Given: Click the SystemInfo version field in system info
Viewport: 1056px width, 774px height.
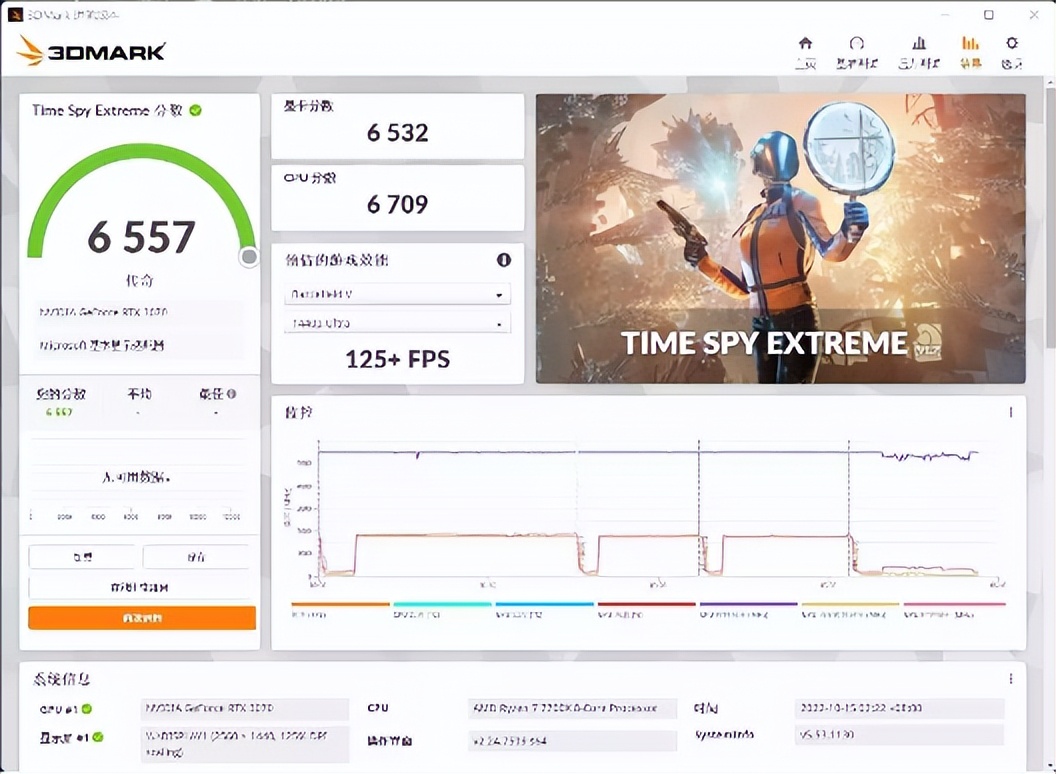Looking at the screenshot, I should [899, 733].
